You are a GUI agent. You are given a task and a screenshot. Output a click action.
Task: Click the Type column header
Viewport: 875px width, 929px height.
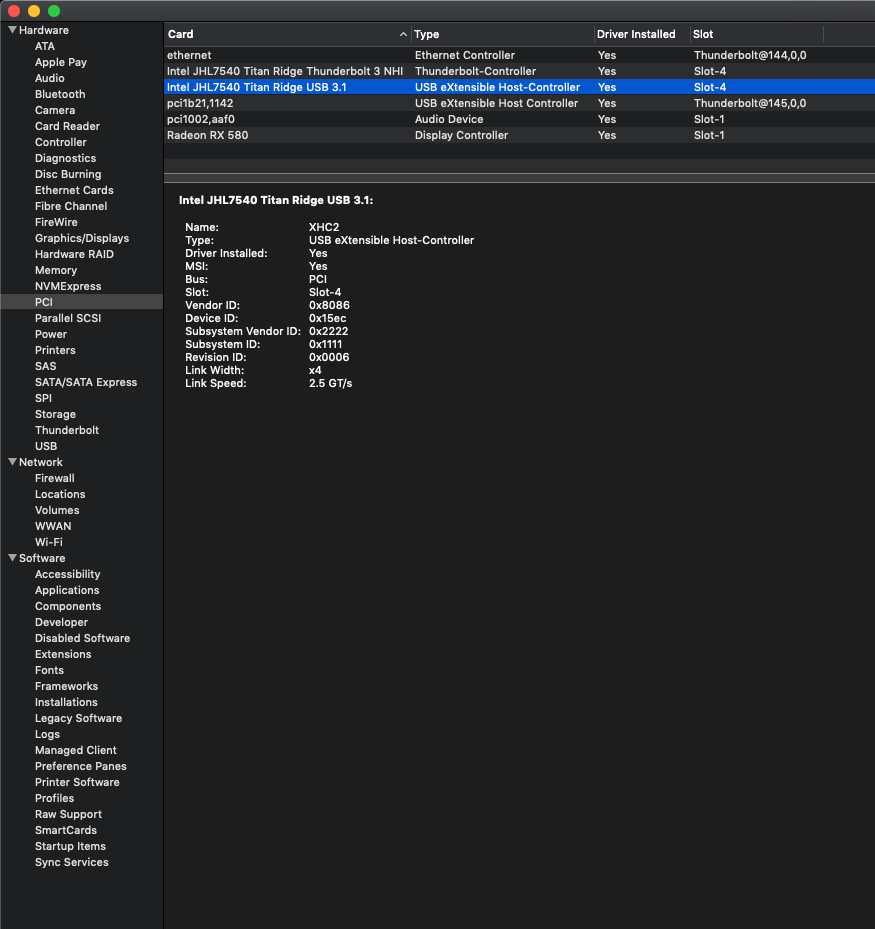point(500,34)
